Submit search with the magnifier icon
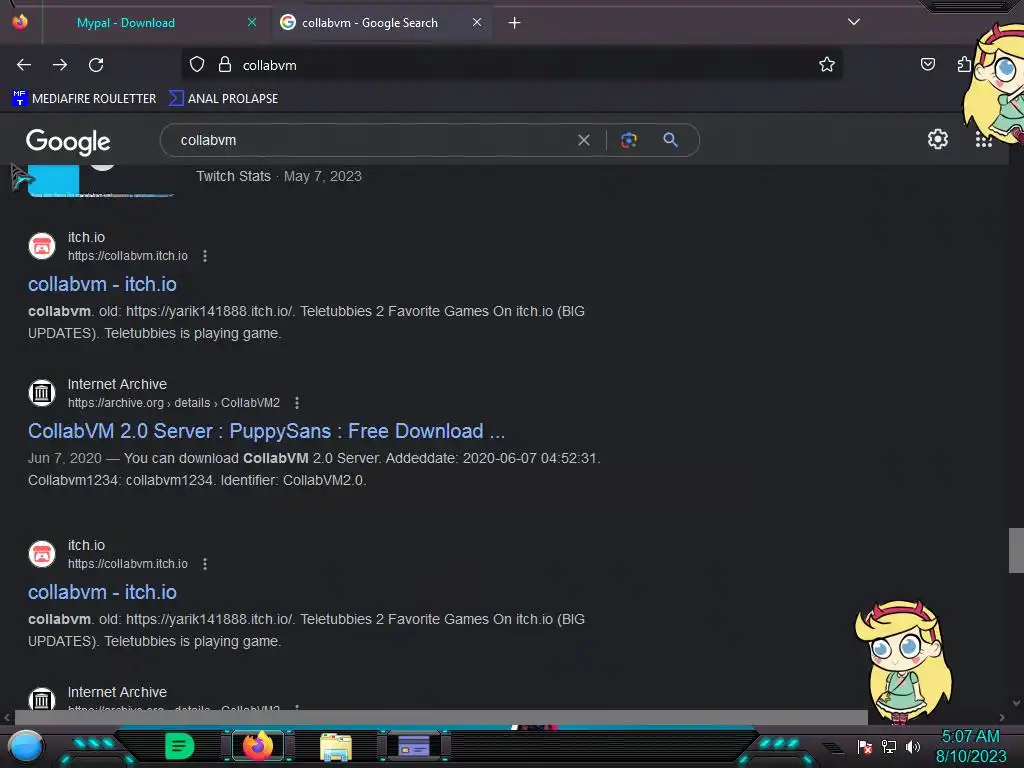This screenshot has width=1024, height=768. tap(670, 140)
